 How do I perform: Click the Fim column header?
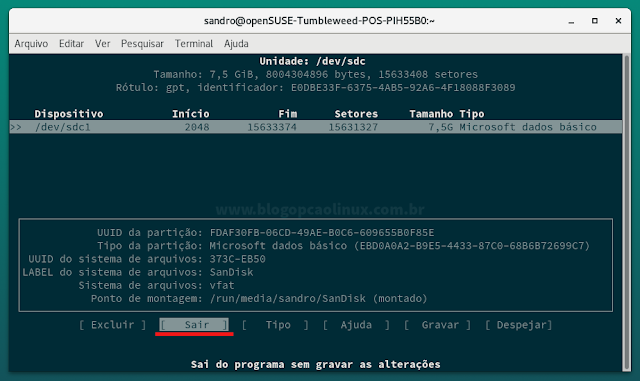click(288, 114)
